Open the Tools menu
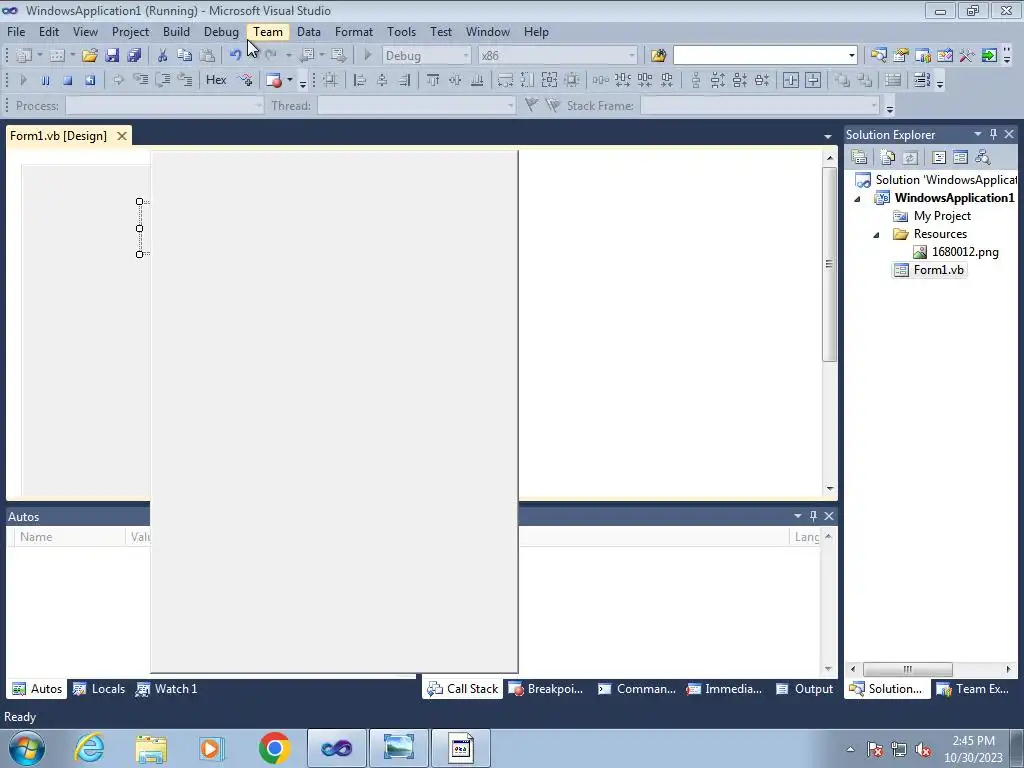The height and width of the screenshot is (768, 1024). pos(401,31)
